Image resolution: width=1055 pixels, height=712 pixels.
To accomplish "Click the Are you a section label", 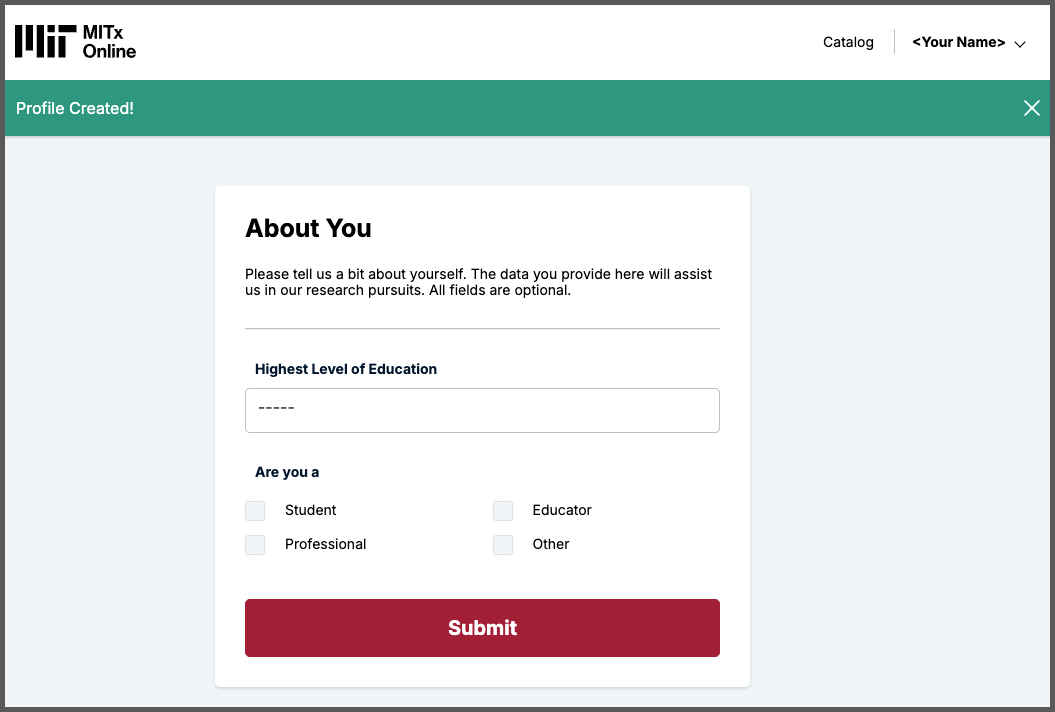I will 287,471.
